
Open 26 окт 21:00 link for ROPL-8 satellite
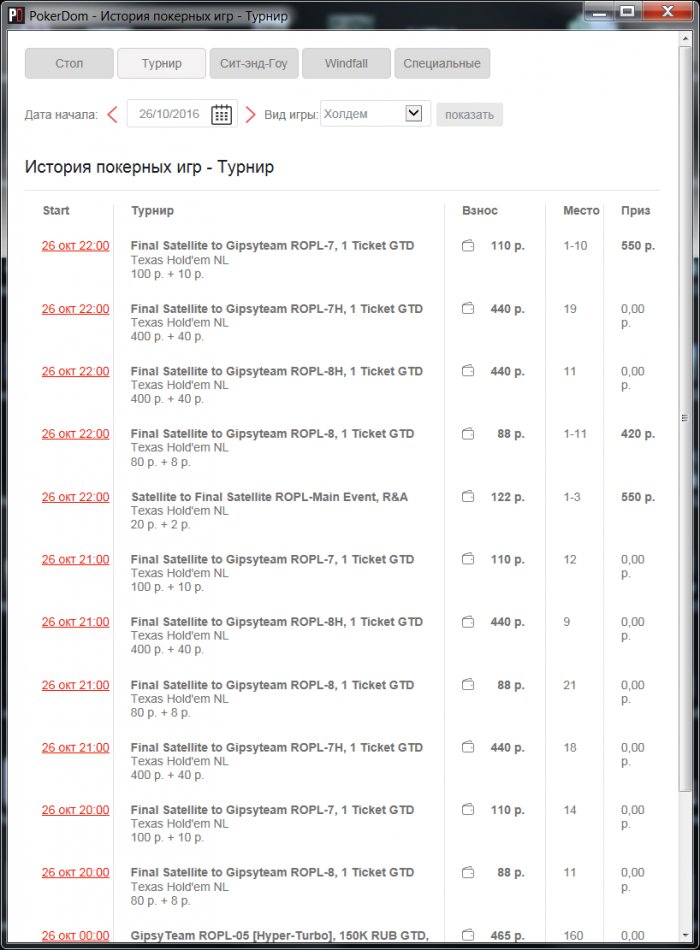(76, 685)
